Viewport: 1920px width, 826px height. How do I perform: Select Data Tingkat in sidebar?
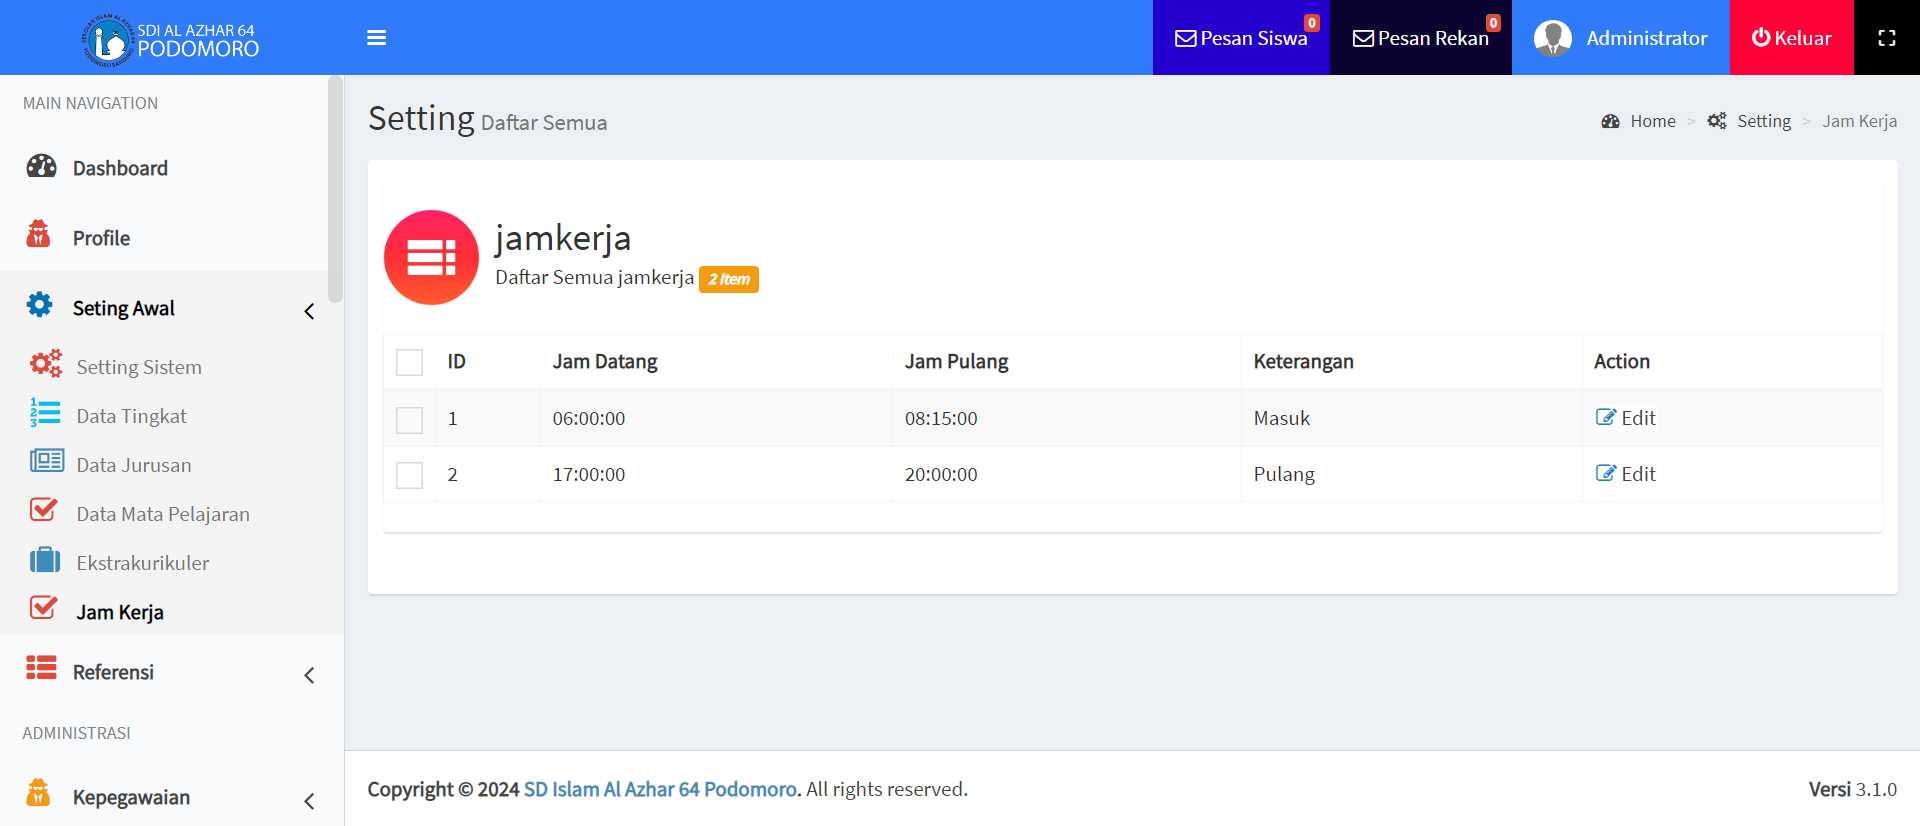pyautogui.click(x=131, y=416)
